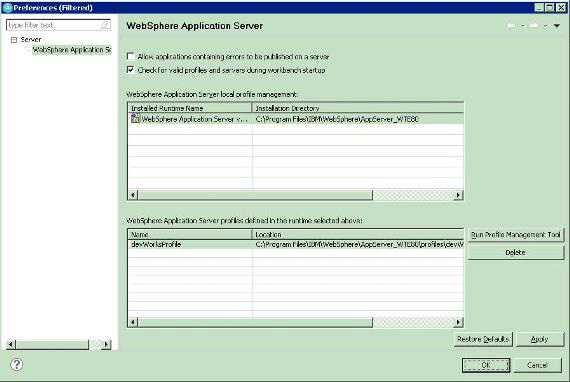570x382 pixels.
Task: Click the profiles Location column header
Action: tap(358, 234)
